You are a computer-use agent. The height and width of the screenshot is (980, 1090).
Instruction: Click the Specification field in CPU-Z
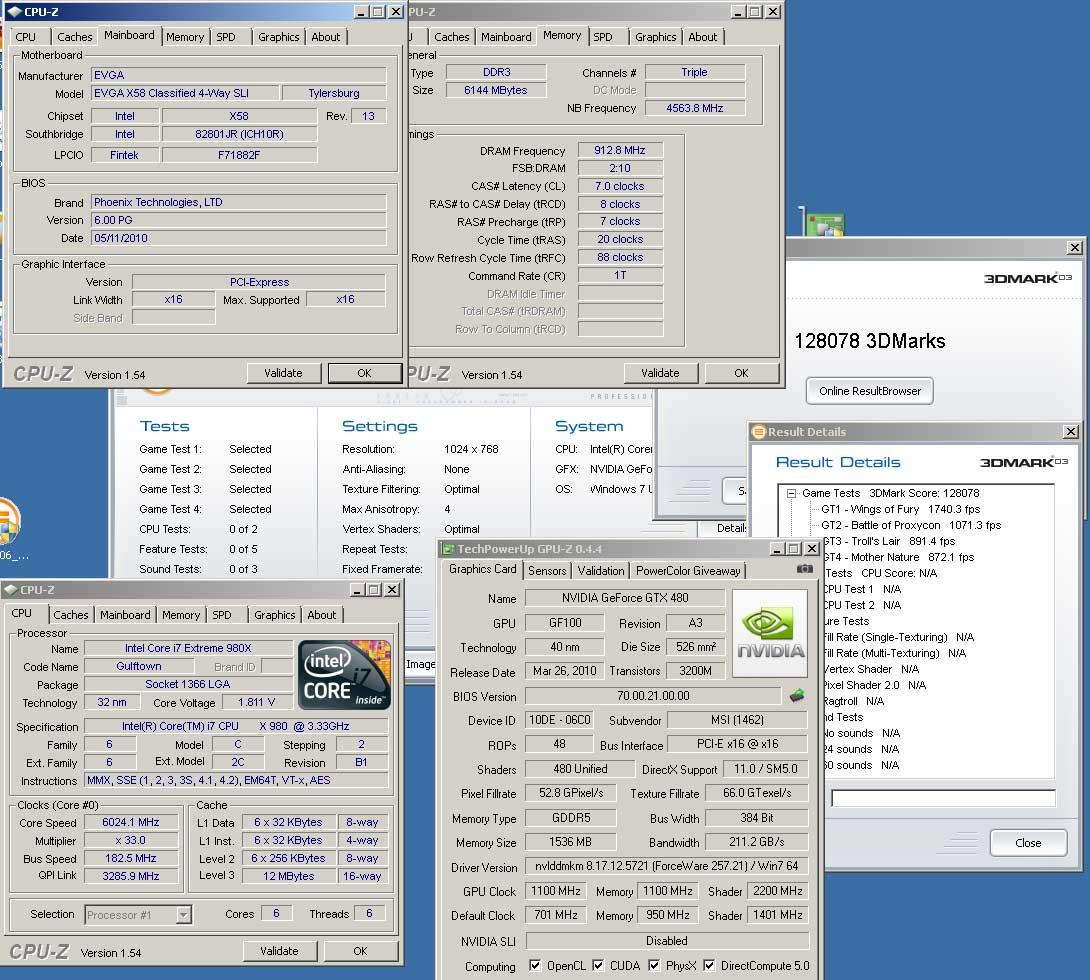click(236, 726)
